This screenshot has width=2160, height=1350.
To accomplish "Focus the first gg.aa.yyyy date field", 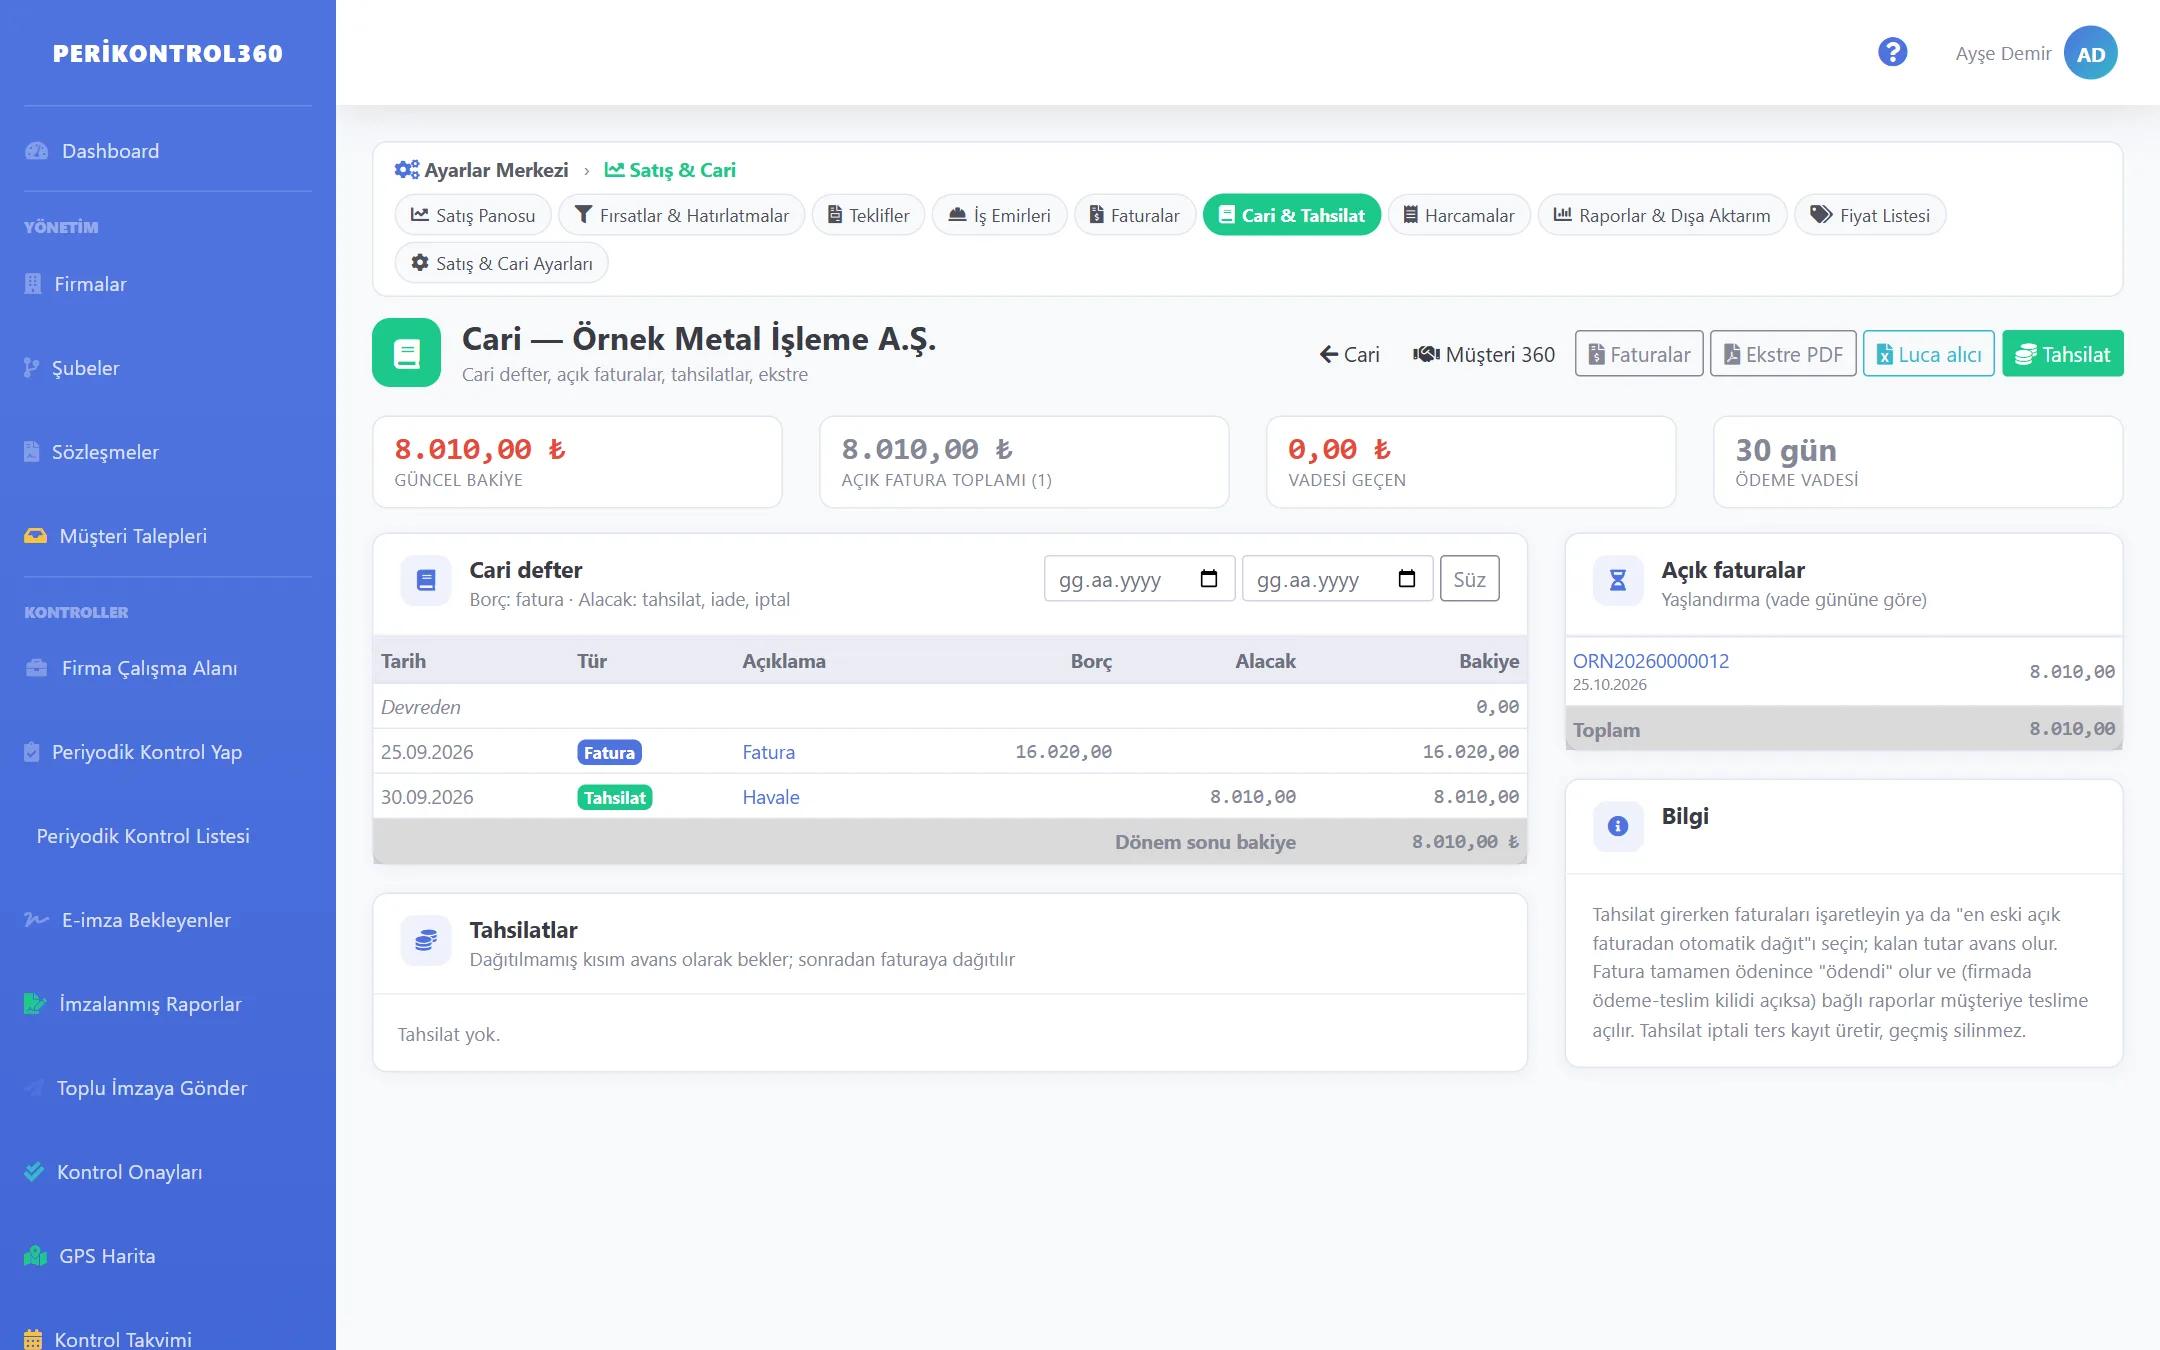I will pyautogui.click(x=1139, y=579).
